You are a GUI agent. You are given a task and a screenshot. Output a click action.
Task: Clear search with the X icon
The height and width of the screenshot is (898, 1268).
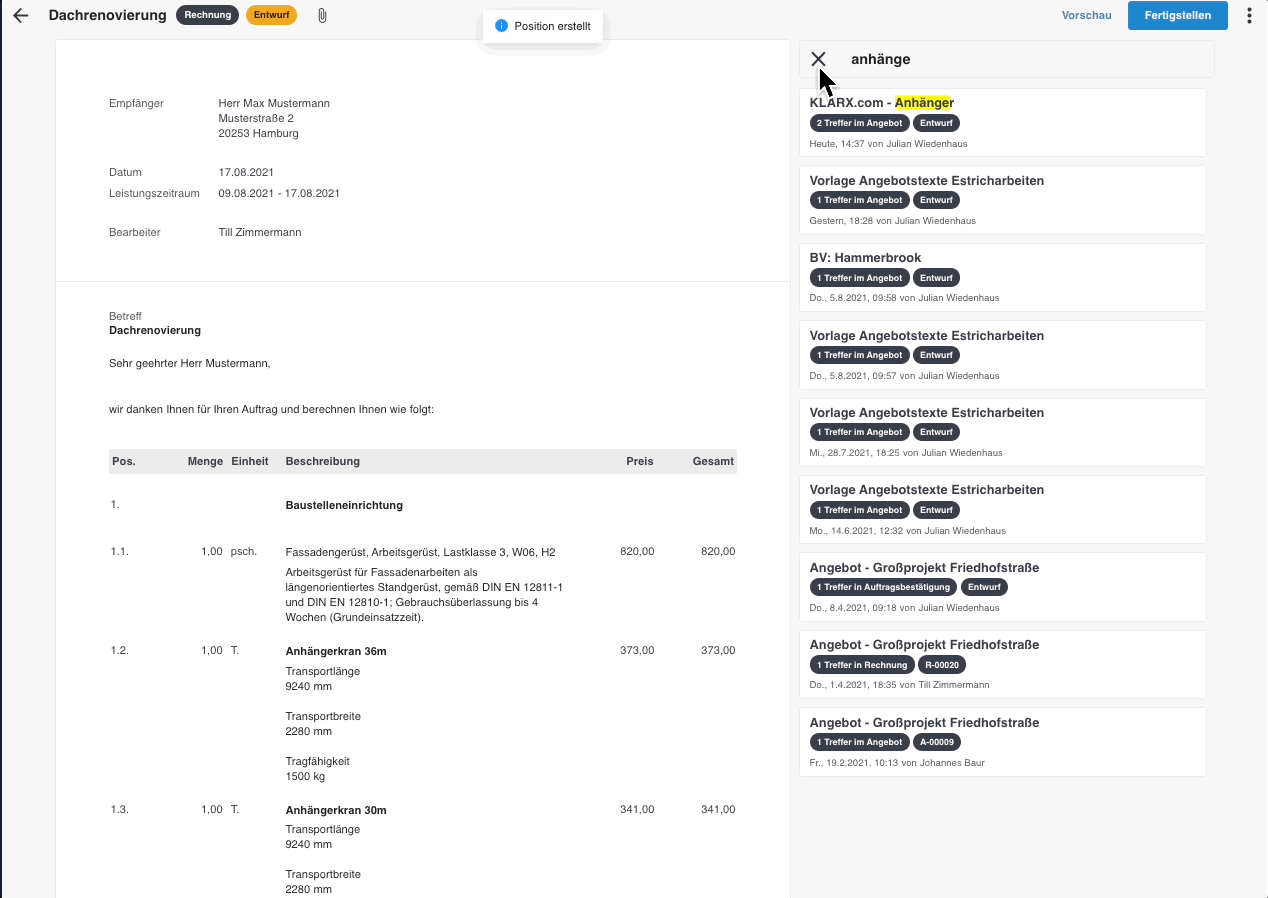(818, 59)
